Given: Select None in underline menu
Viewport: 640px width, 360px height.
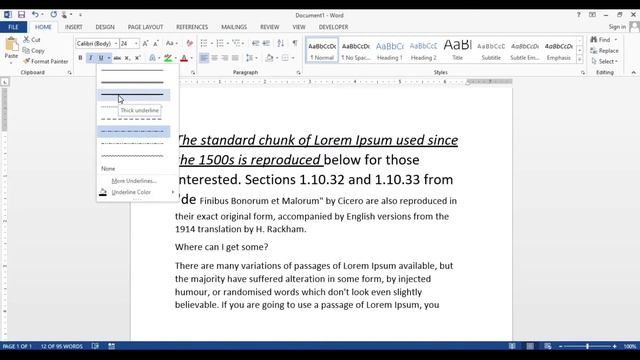Looking at the screenshot, I should tap(108, 168).
